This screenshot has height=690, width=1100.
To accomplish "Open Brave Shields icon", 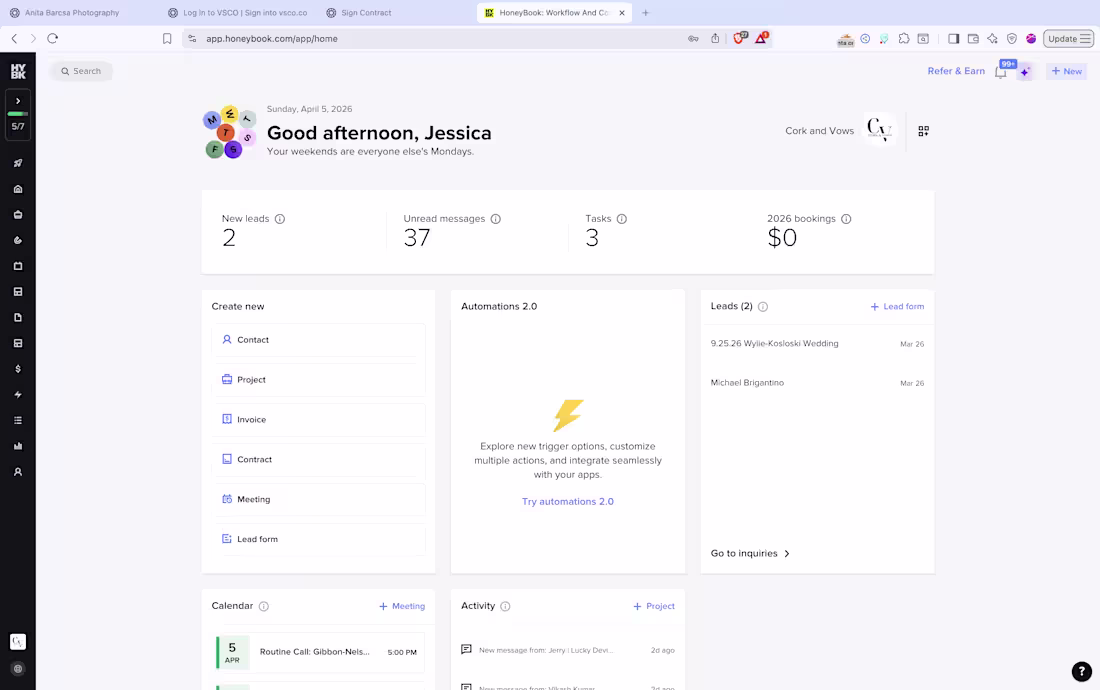I will pos(739,38).
